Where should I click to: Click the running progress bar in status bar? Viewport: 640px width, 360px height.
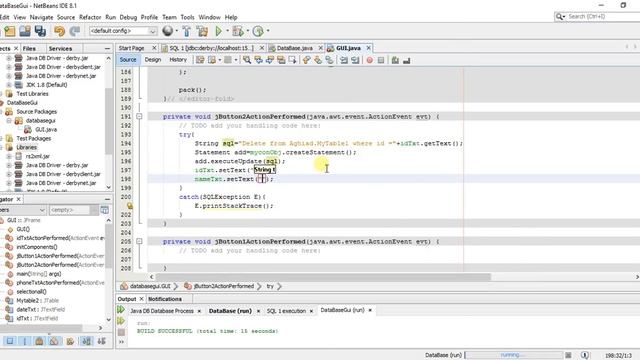512,355
